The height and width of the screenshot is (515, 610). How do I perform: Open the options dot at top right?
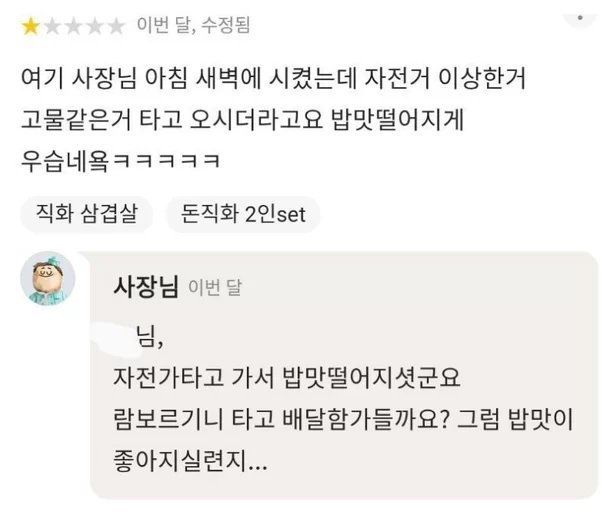click(x=580, y=18)
